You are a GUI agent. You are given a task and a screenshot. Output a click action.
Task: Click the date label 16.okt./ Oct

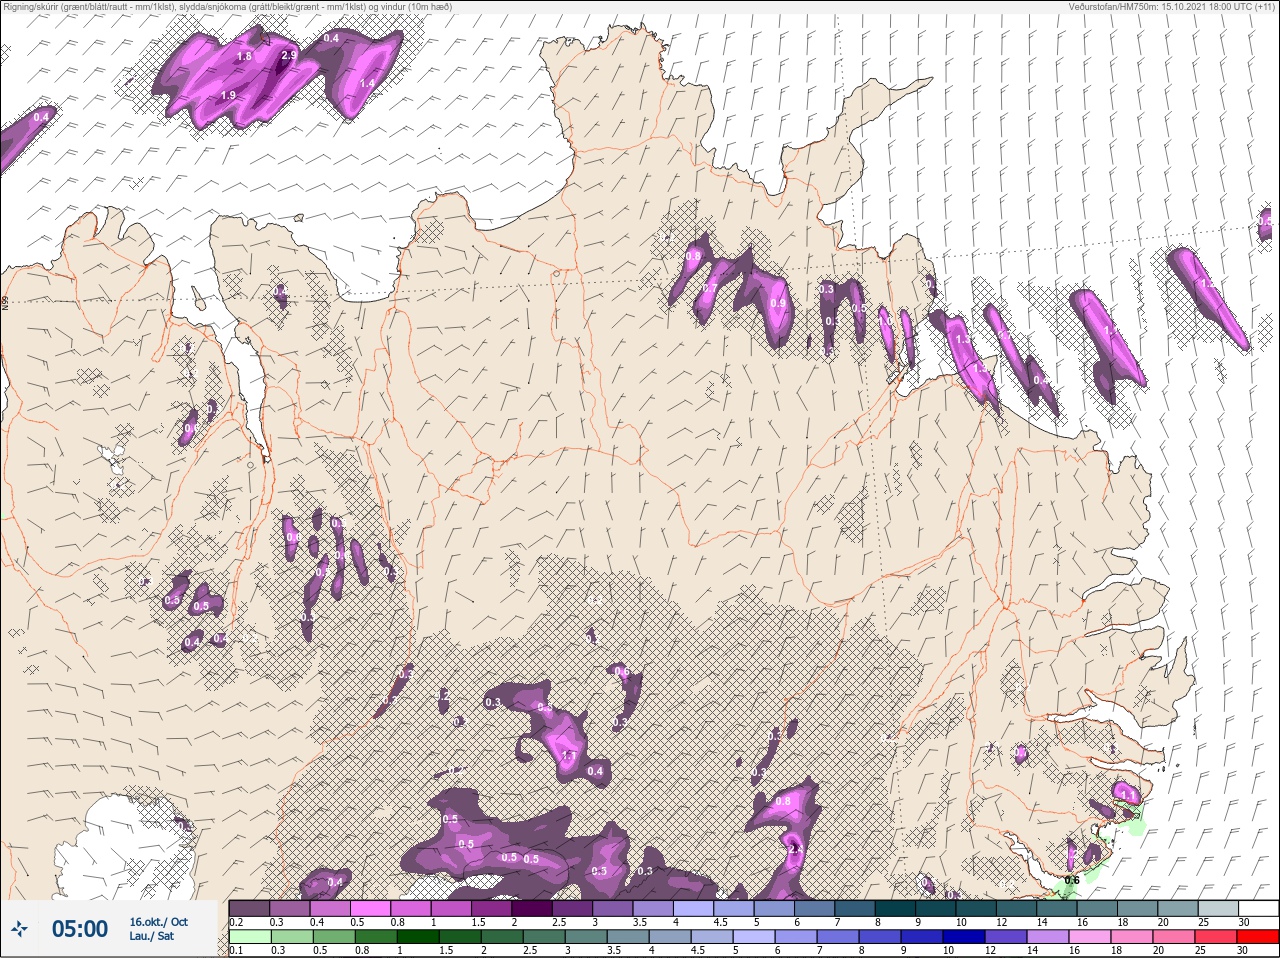pyautogui.click(x=158, y=922)
